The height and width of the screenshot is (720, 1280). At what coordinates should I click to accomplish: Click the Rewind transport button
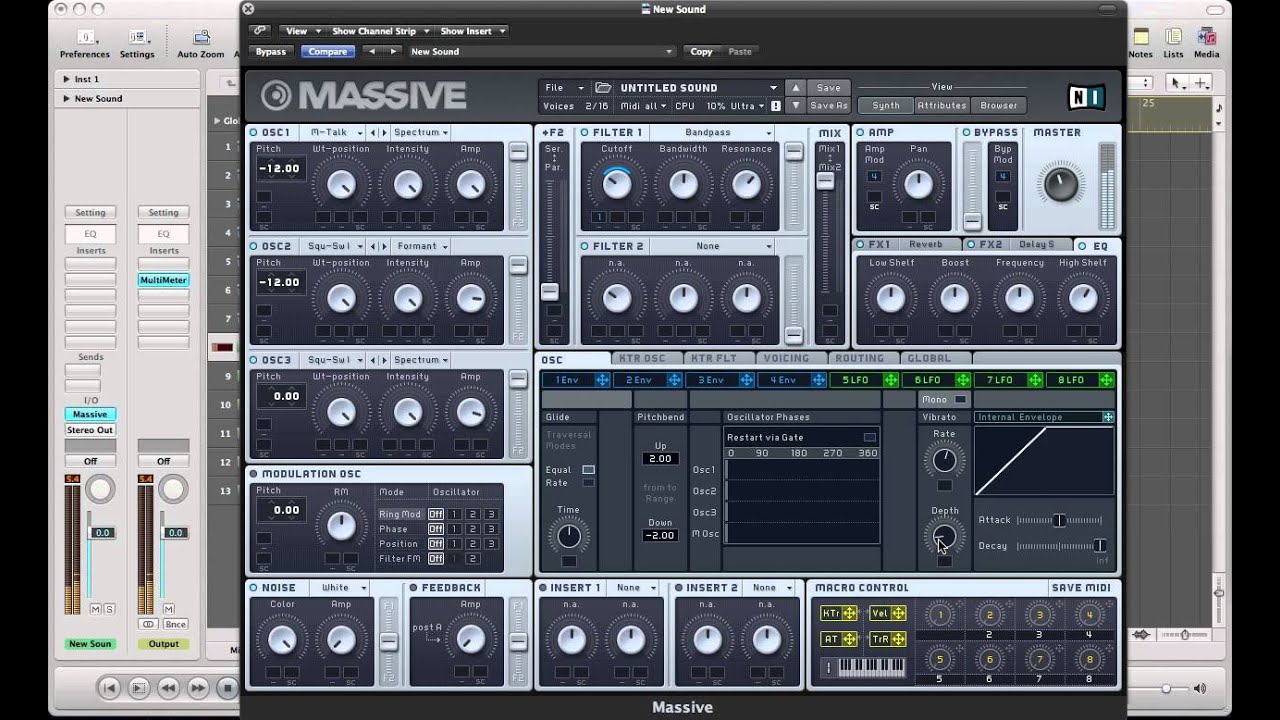click(168, 688)
